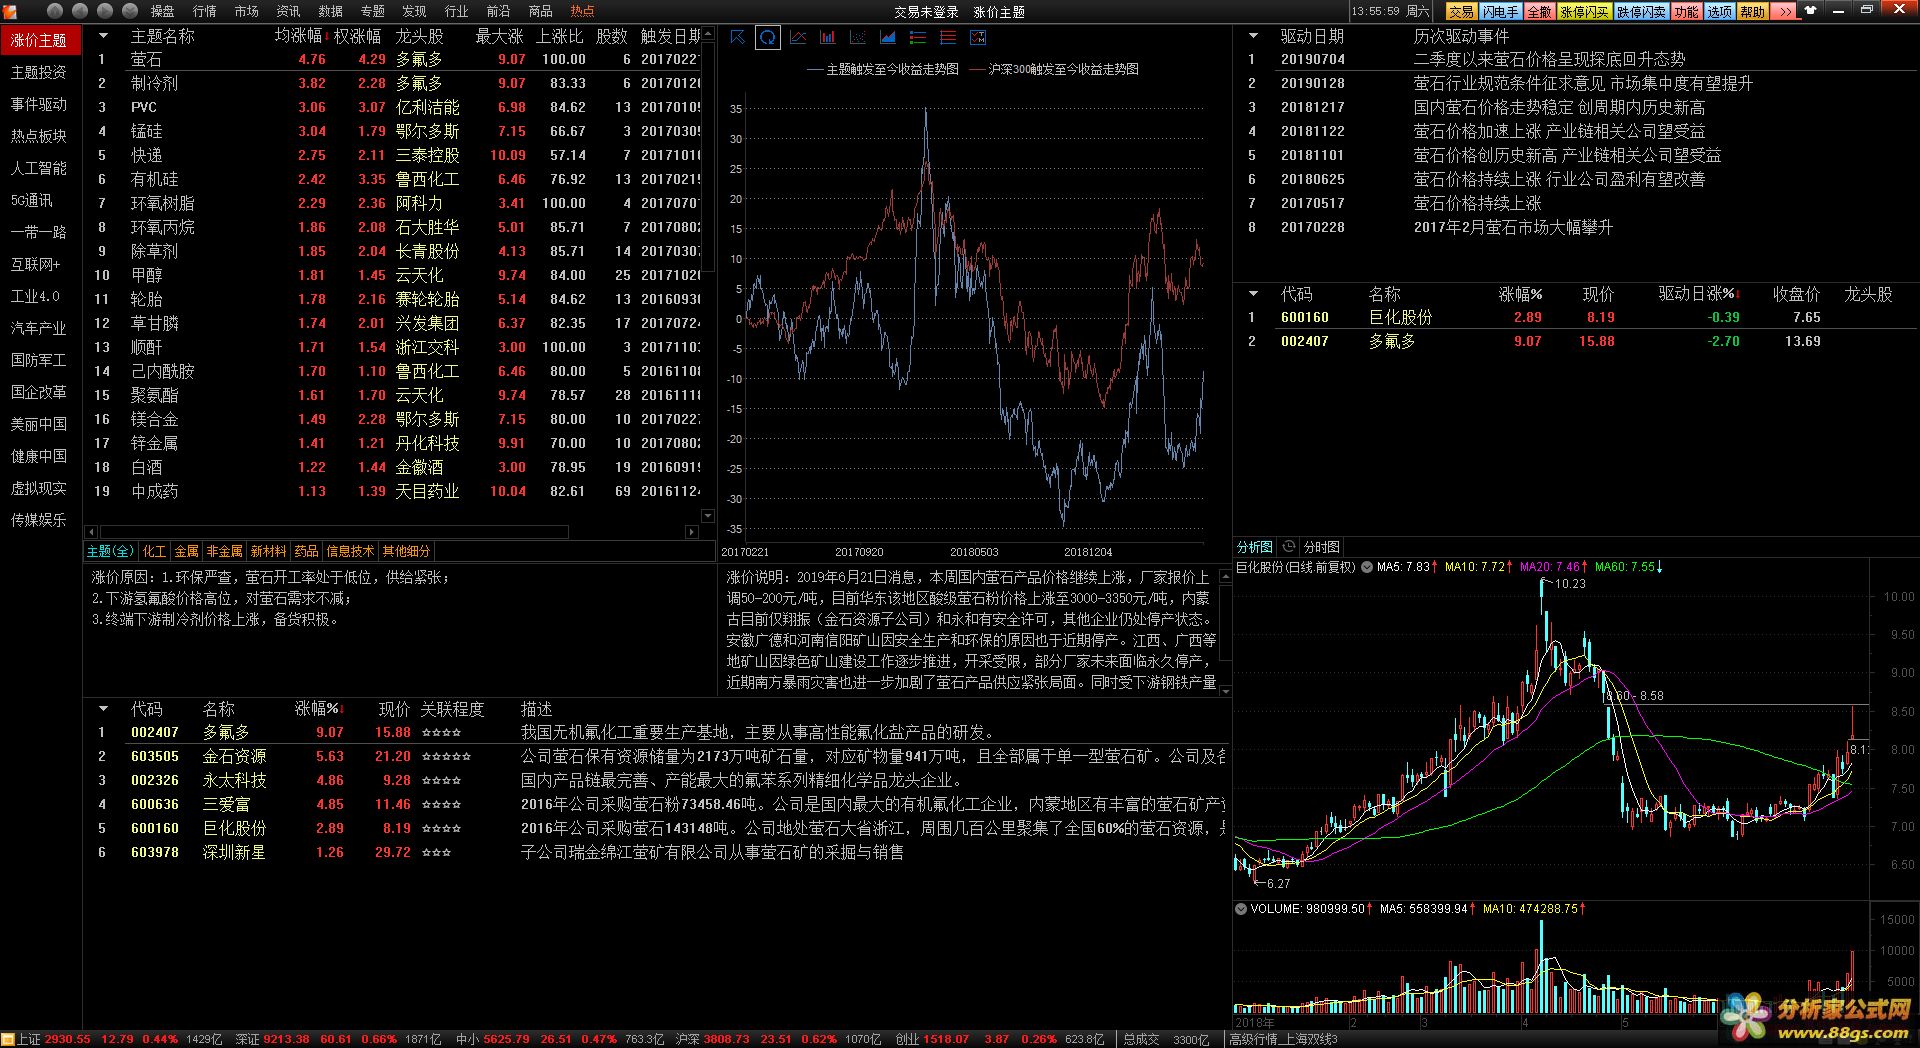Click the blue refresh circle chart tool
1920x1048 pixels.
click(767, 37)
